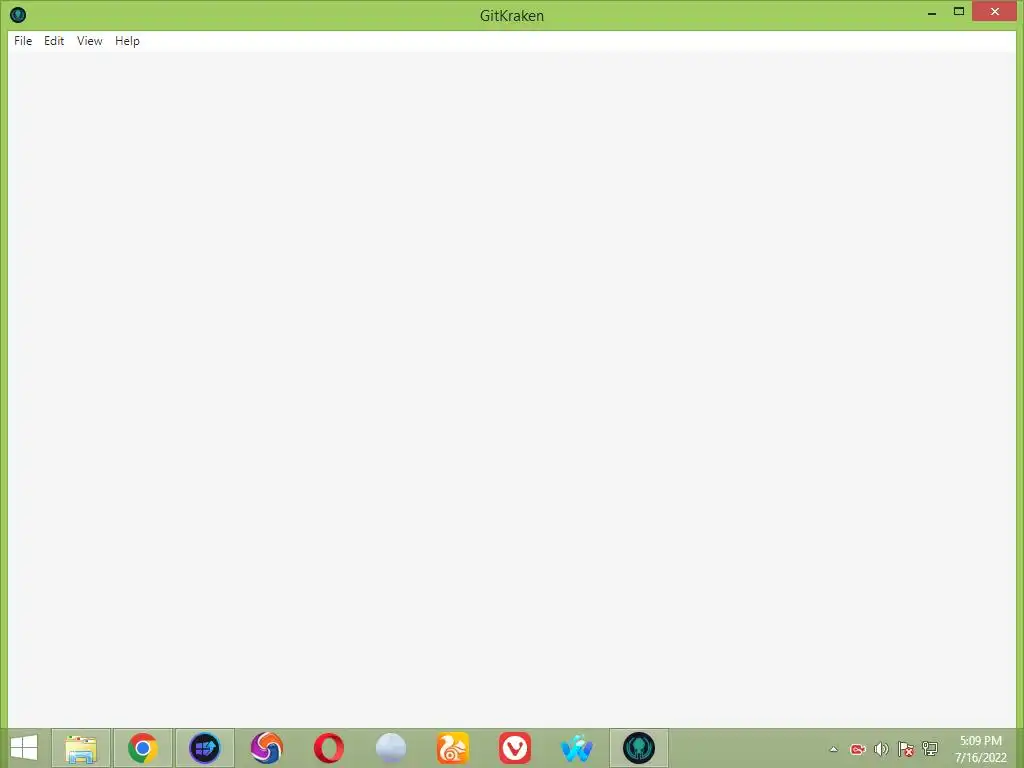The height and width of the screenshot is (768, 1024).
Task: Select the GitKraken taskbar icon
Action: [x=639, y=748]
